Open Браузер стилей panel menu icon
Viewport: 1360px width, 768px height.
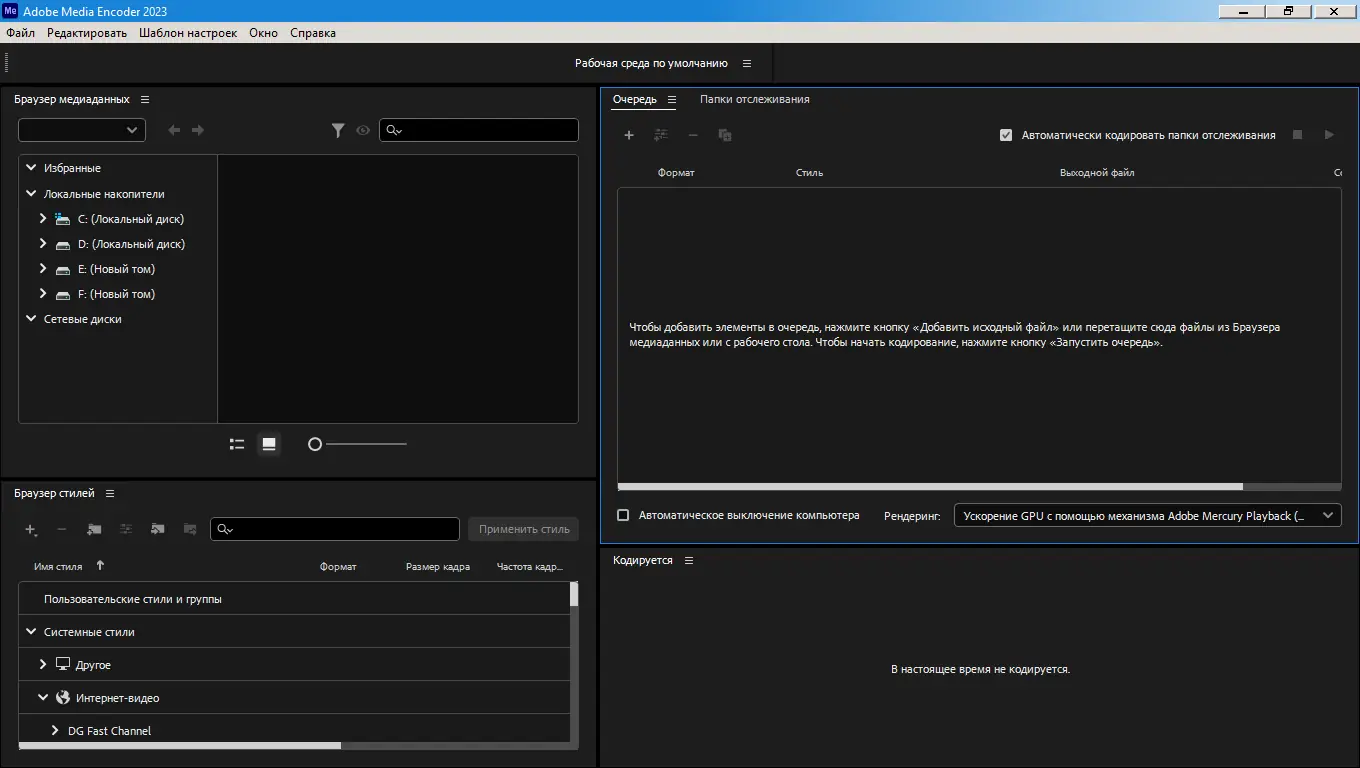[110, 494]
